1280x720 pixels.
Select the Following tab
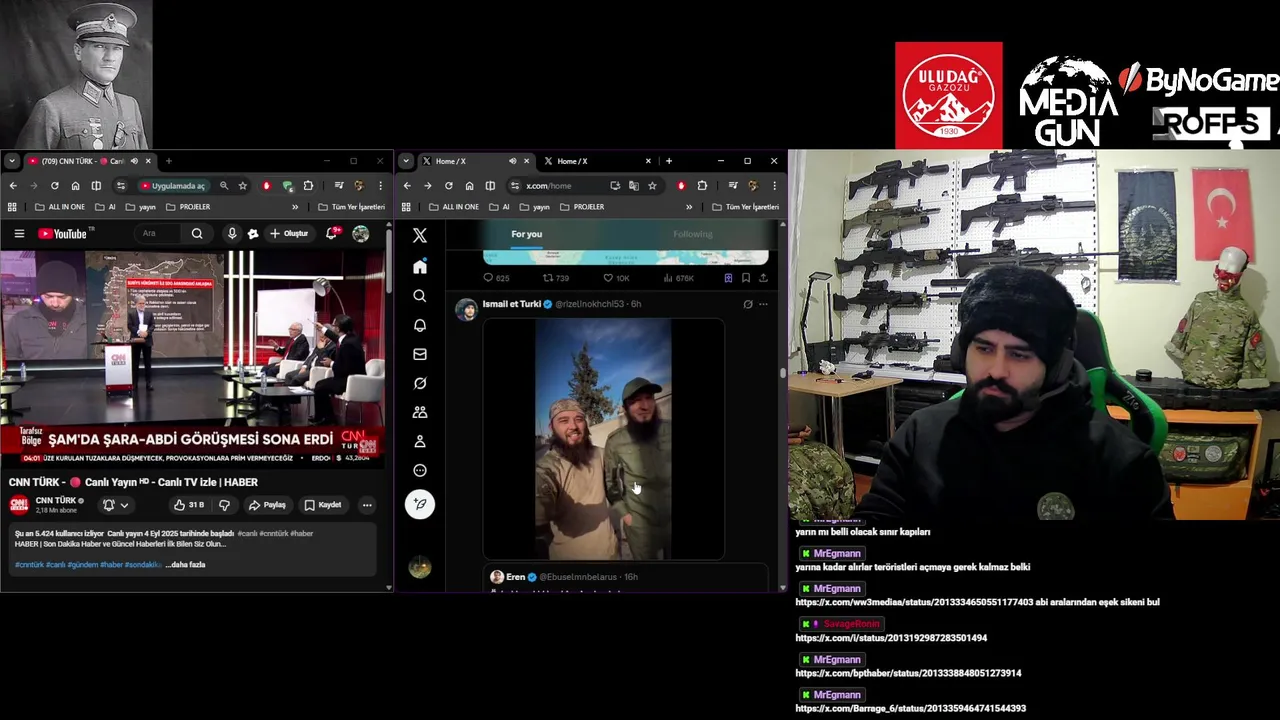[x=692, y=234]
